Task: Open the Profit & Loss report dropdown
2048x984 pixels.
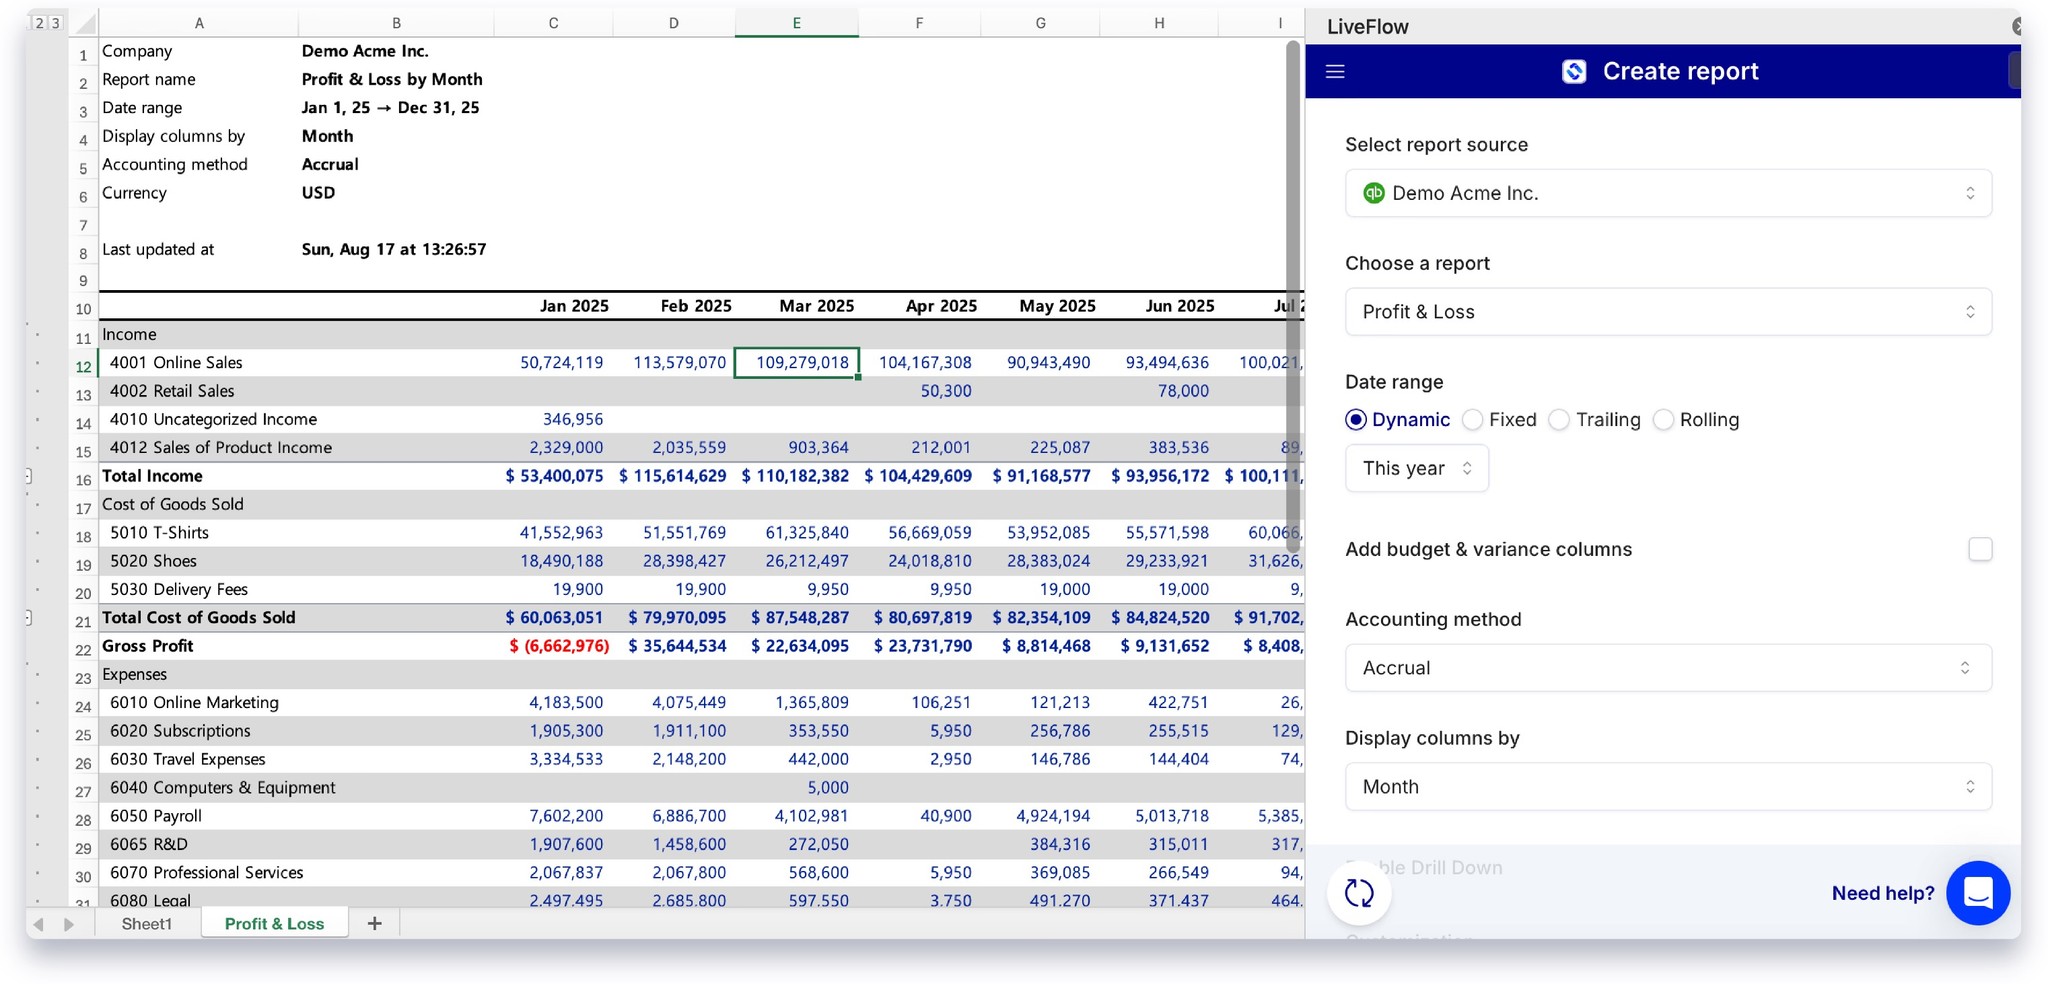Action: [x=1667, y=312]
